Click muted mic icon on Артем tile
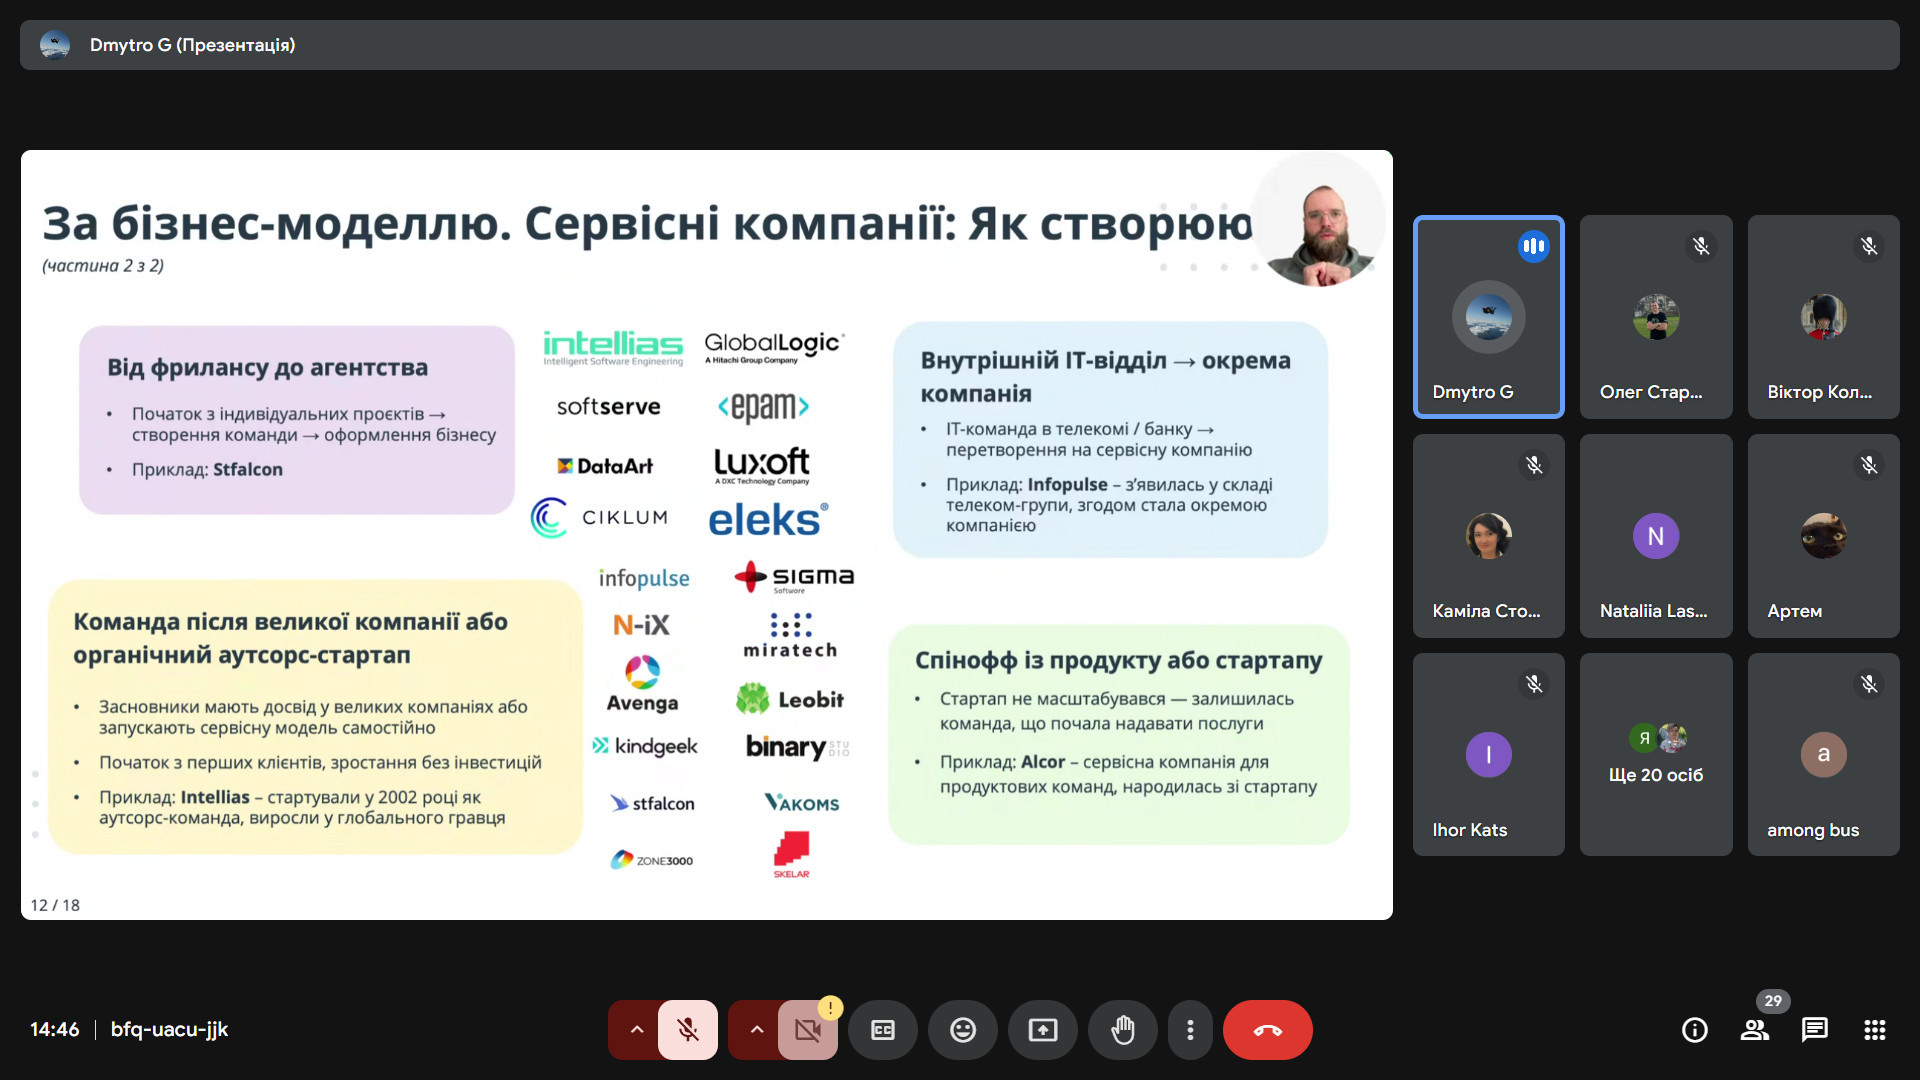Viewport: 1920px width, 1080px height. [x=1869, y=465]
